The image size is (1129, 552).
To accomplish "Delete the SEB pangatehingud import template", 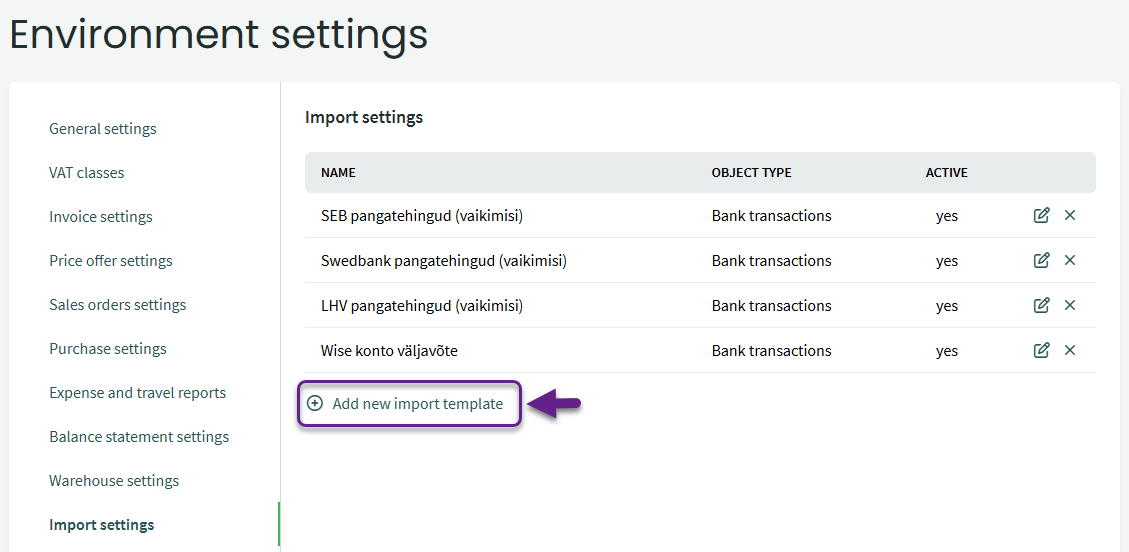I will [x=1070, y=215].
